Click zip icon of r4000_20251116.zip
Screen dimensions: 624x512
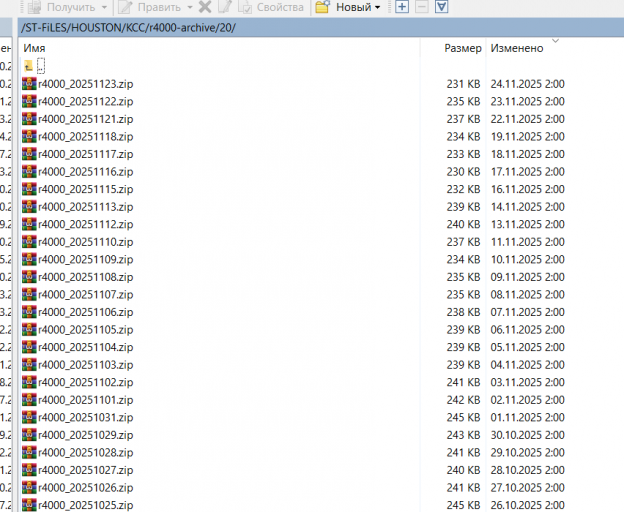[29, 171]
